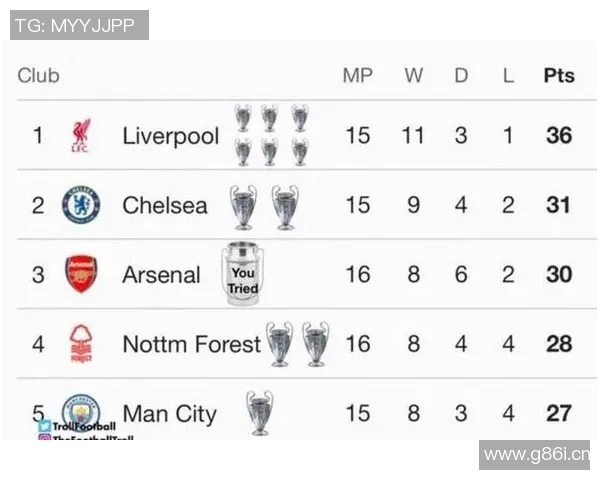Click the trophy beside Man City
600x480 pixels.
point(260,412)
